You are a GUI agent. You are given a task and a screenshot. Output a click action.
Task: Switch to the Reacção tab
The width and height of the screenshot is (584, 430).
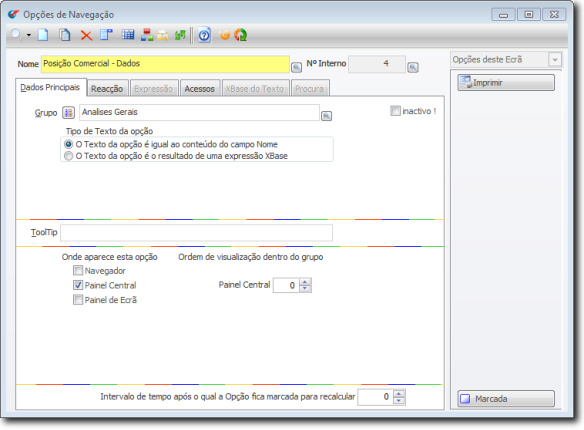107,89
